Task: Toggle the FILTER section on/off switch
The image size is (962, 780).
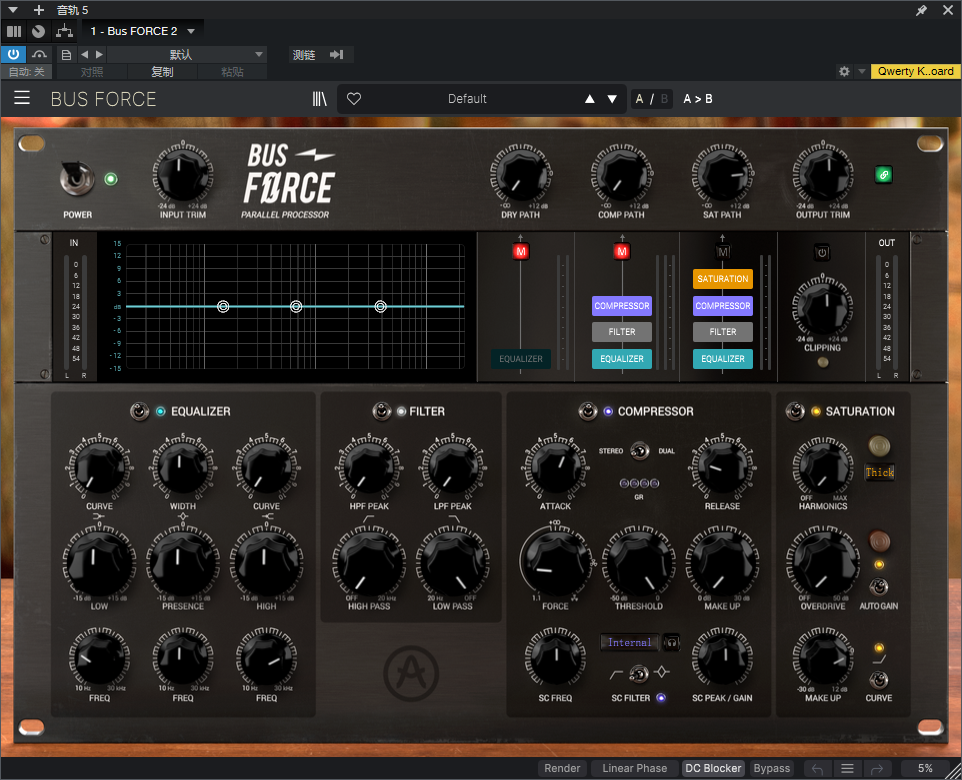Action: click(382, 411)
